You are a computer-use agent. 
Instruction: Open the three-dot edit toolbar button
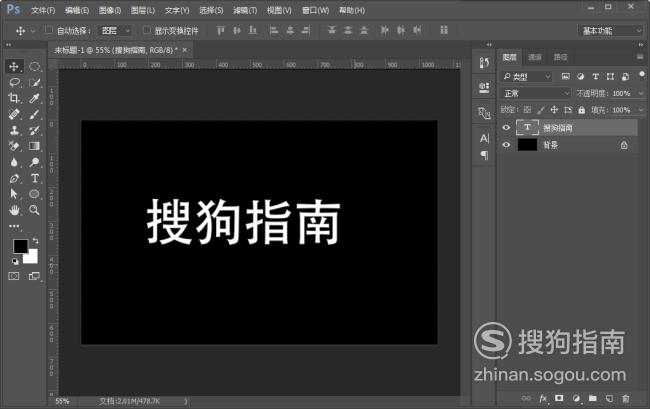coord(14,226)
